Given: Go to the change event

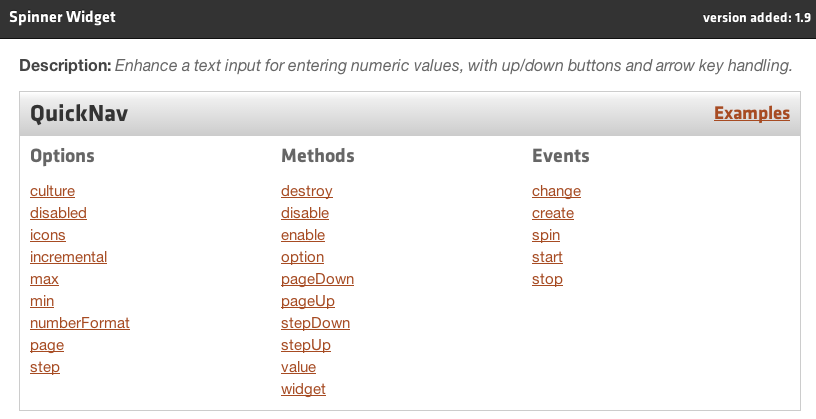Looking at the screenshot, I should [556, 191].
